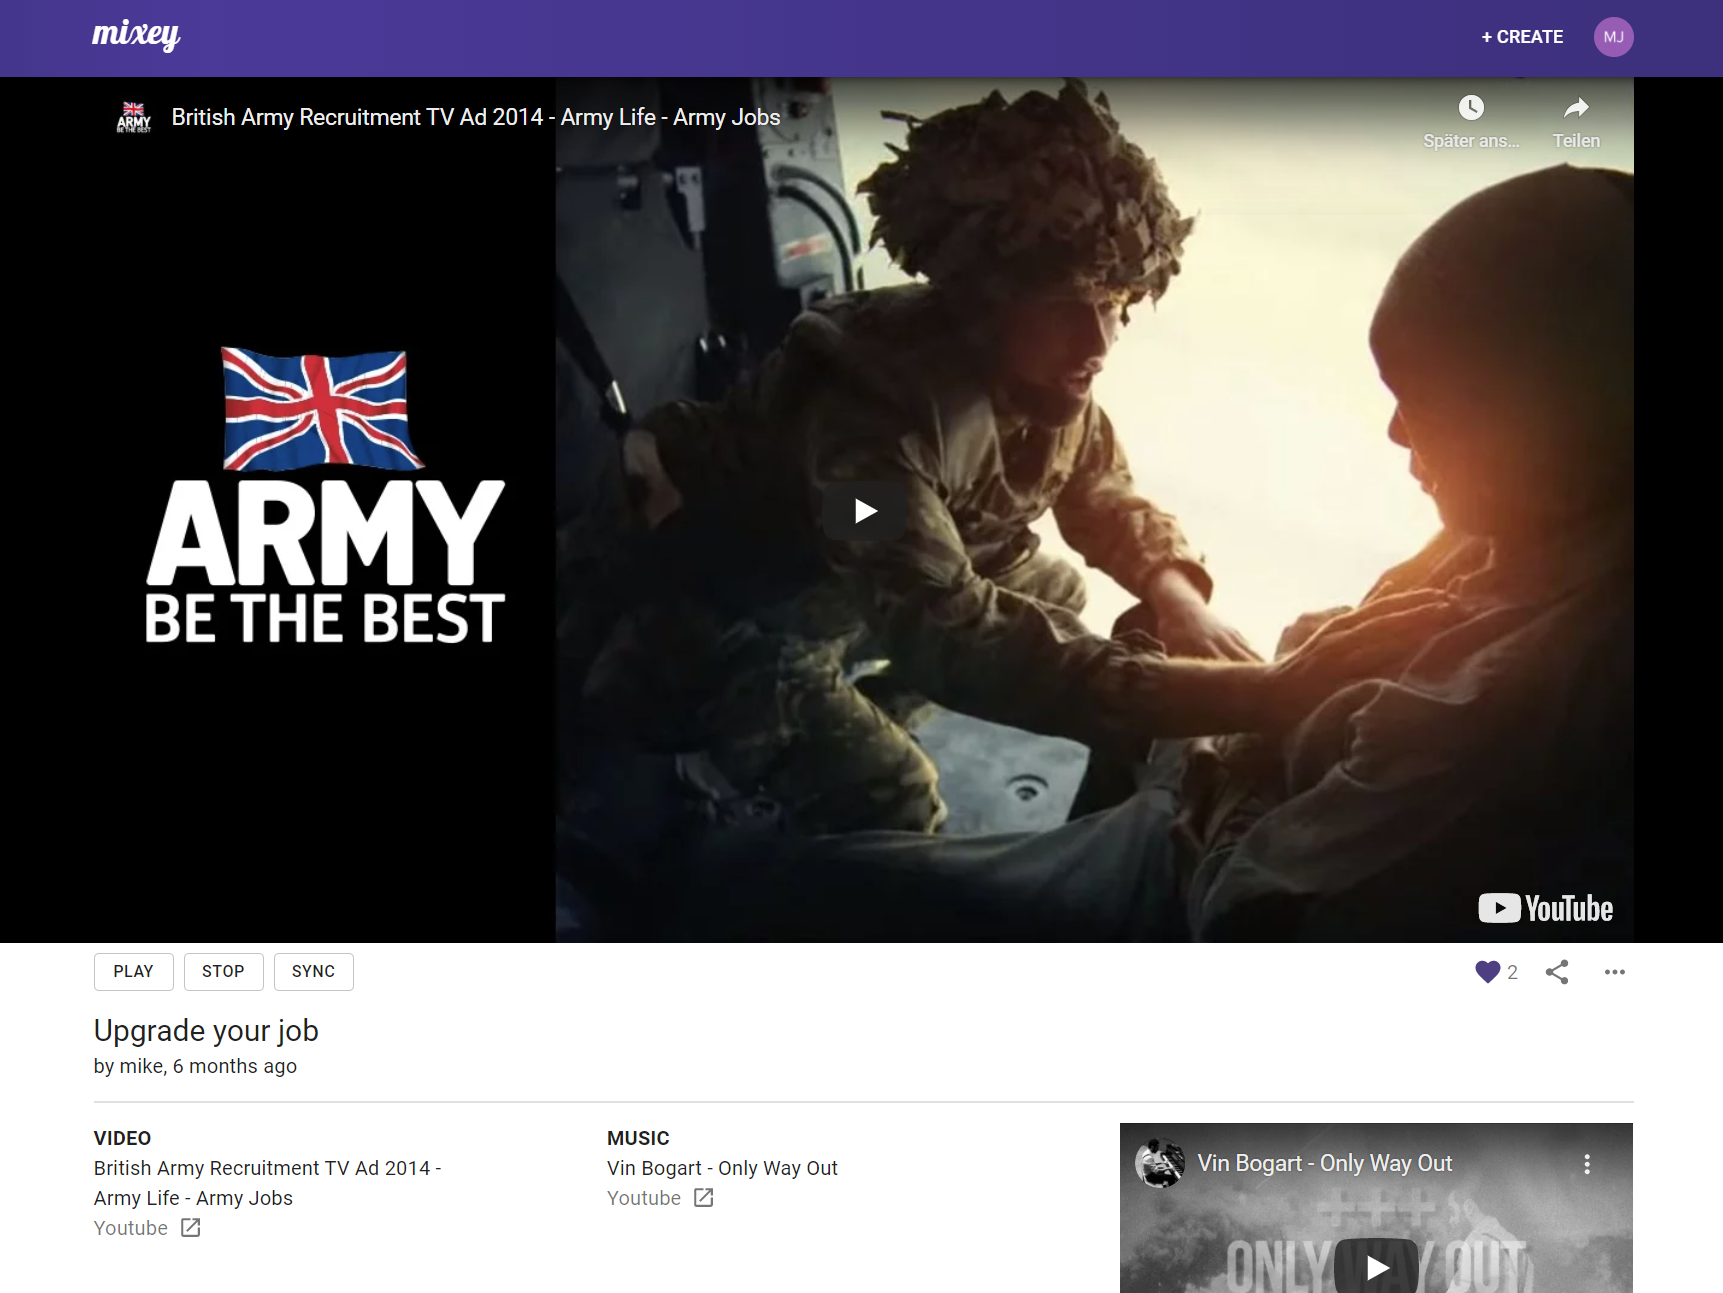1723x1293 pixels.
Task: Click the PLAY button
Action: click(x=134, y=972)
